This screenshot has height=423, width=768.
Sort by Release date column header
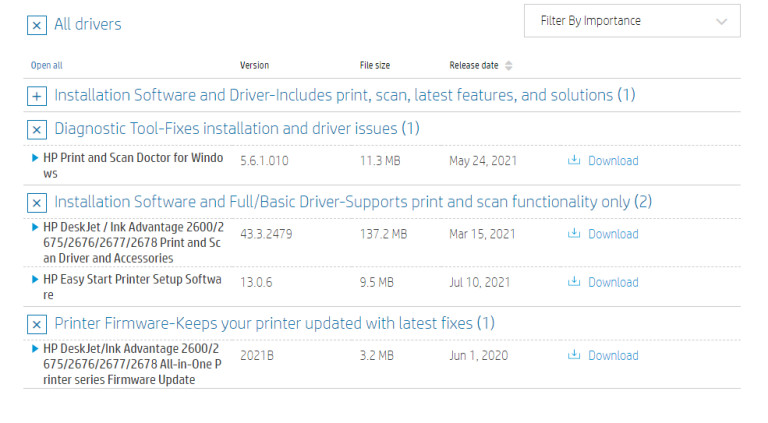tap(474, 66)
